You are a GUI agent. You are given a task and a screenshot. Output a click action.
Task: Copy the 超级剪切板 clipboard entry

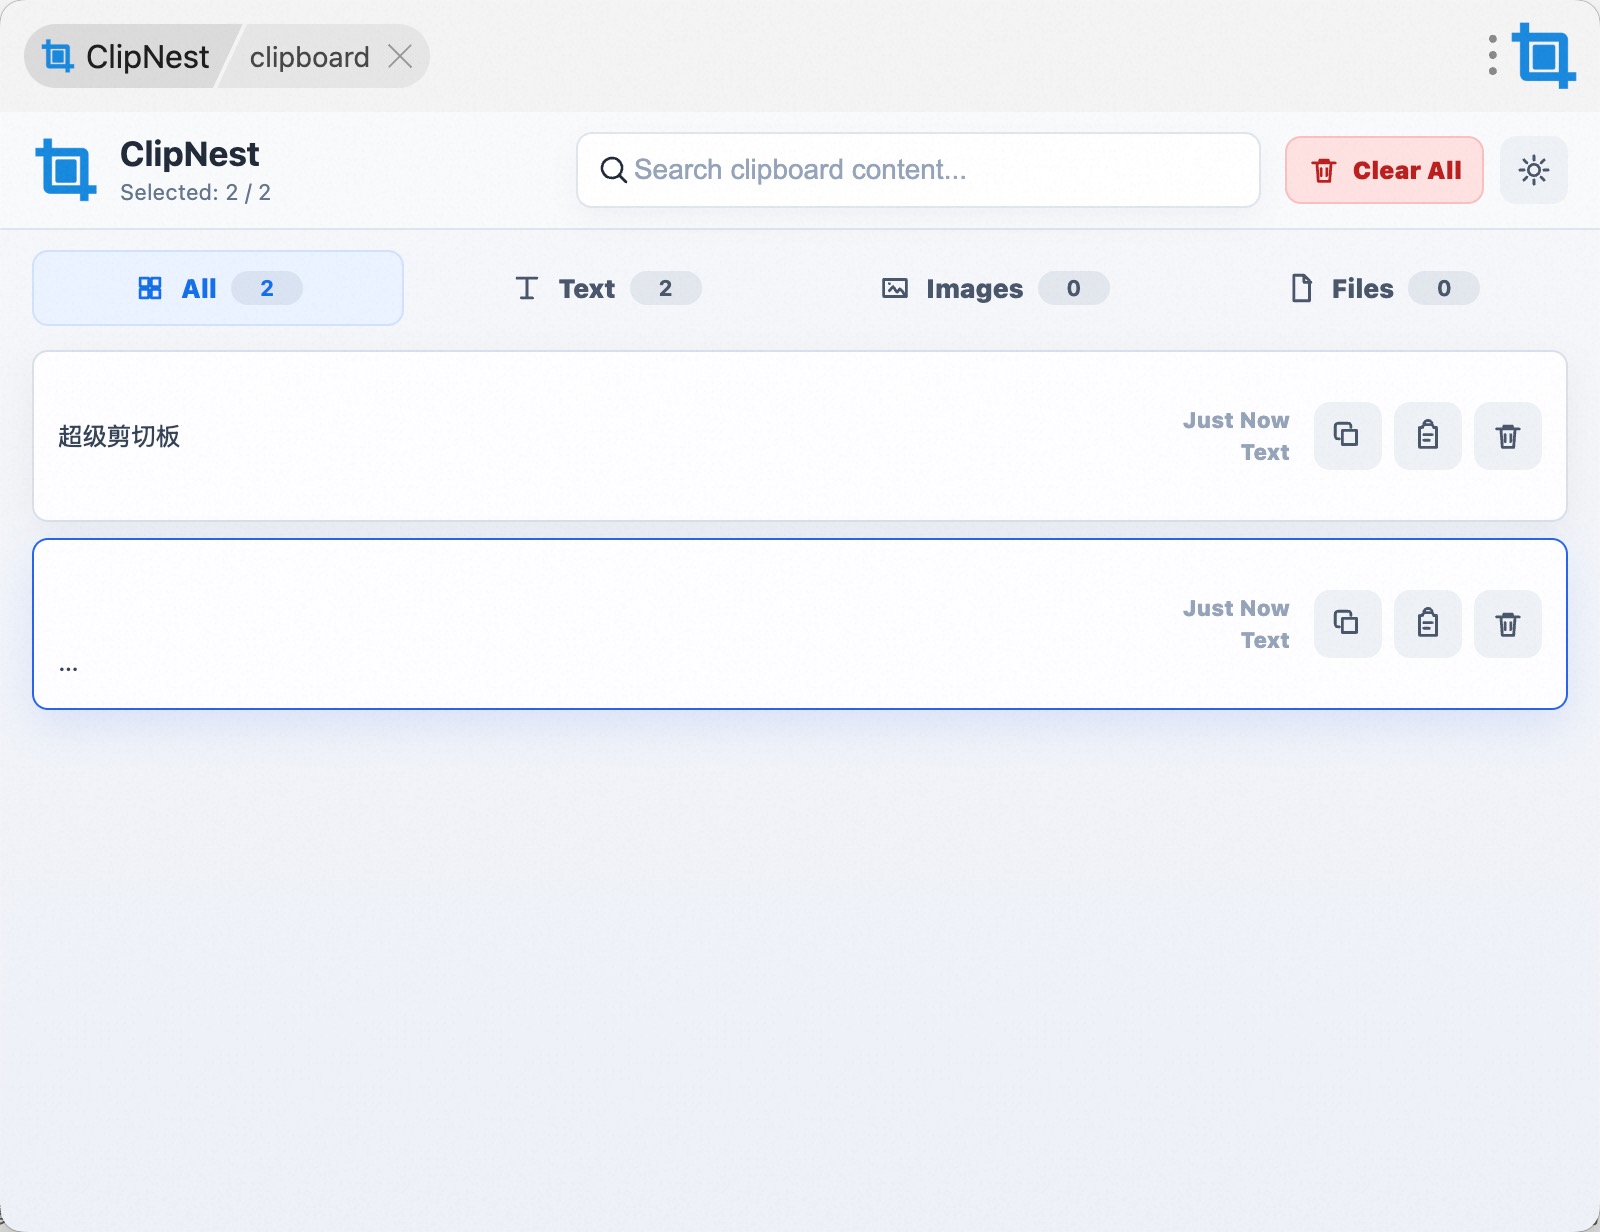[x=1347, y=435]
